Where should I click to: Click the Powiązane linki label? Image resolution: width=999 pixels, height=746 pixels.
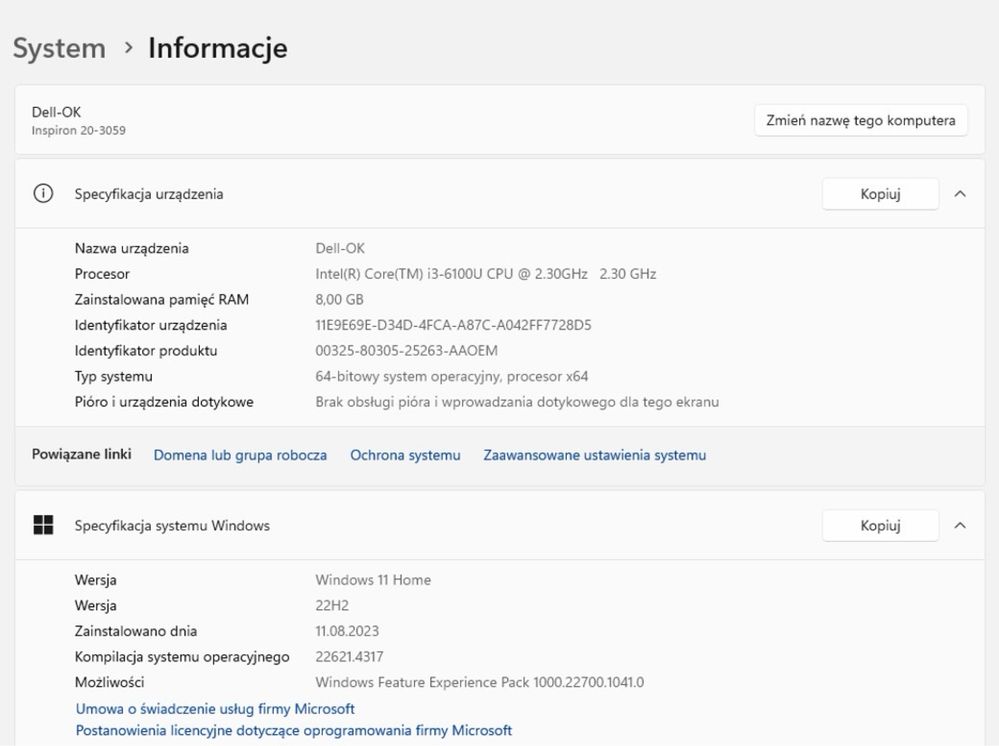tap(82, 454)
